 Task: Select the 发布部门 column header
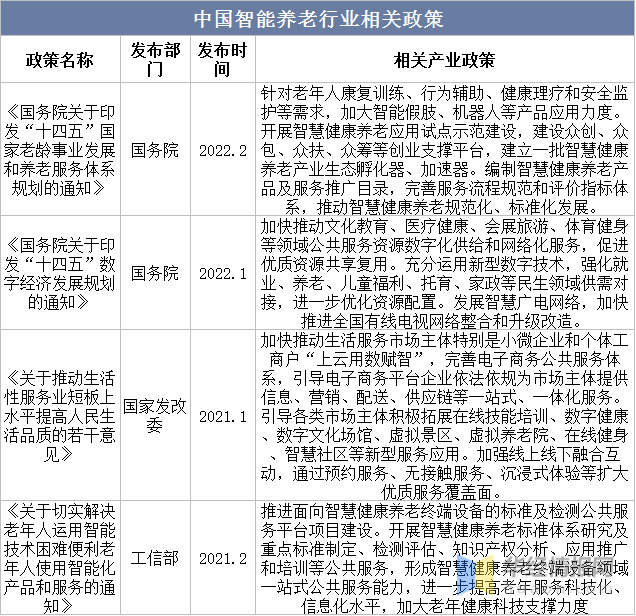(x=155, y=59)
